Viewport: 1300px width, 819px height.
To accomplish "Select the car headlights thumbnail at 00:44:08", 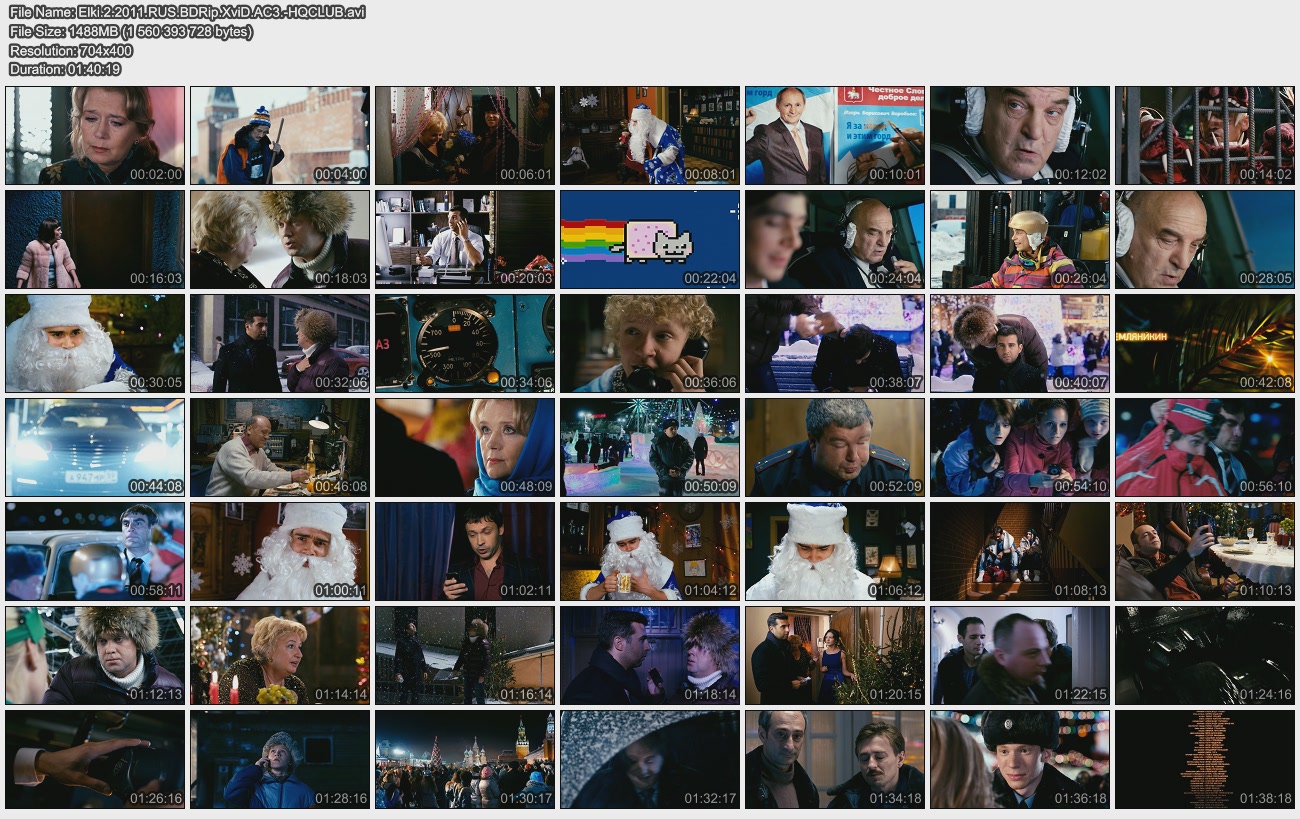I will coord(95,448).
